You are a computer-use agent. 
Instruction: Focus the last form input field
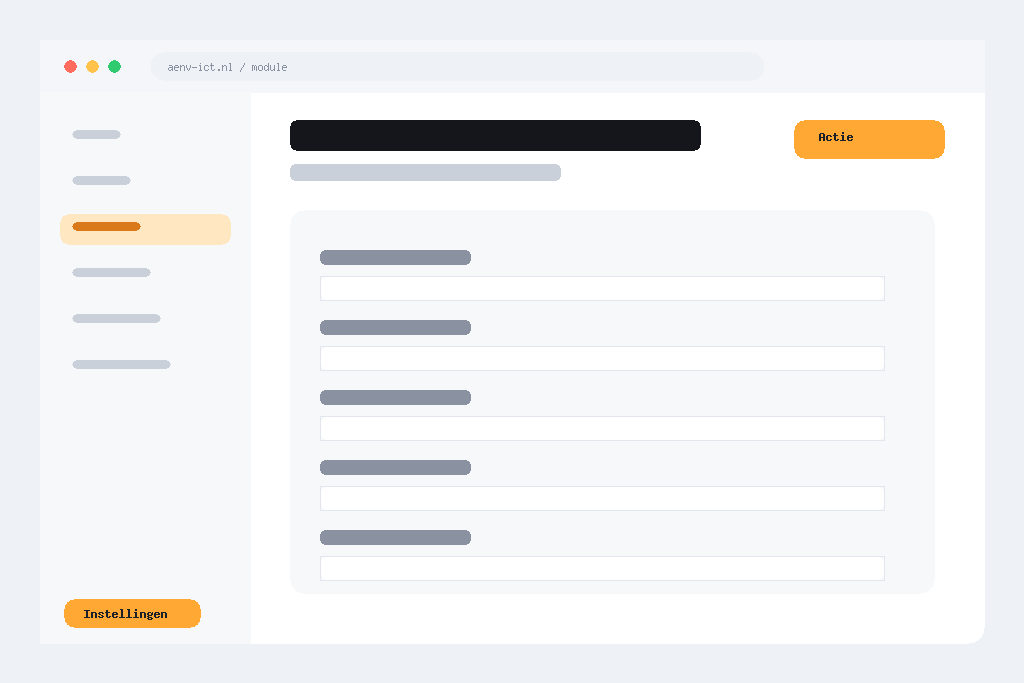(602, 569)
